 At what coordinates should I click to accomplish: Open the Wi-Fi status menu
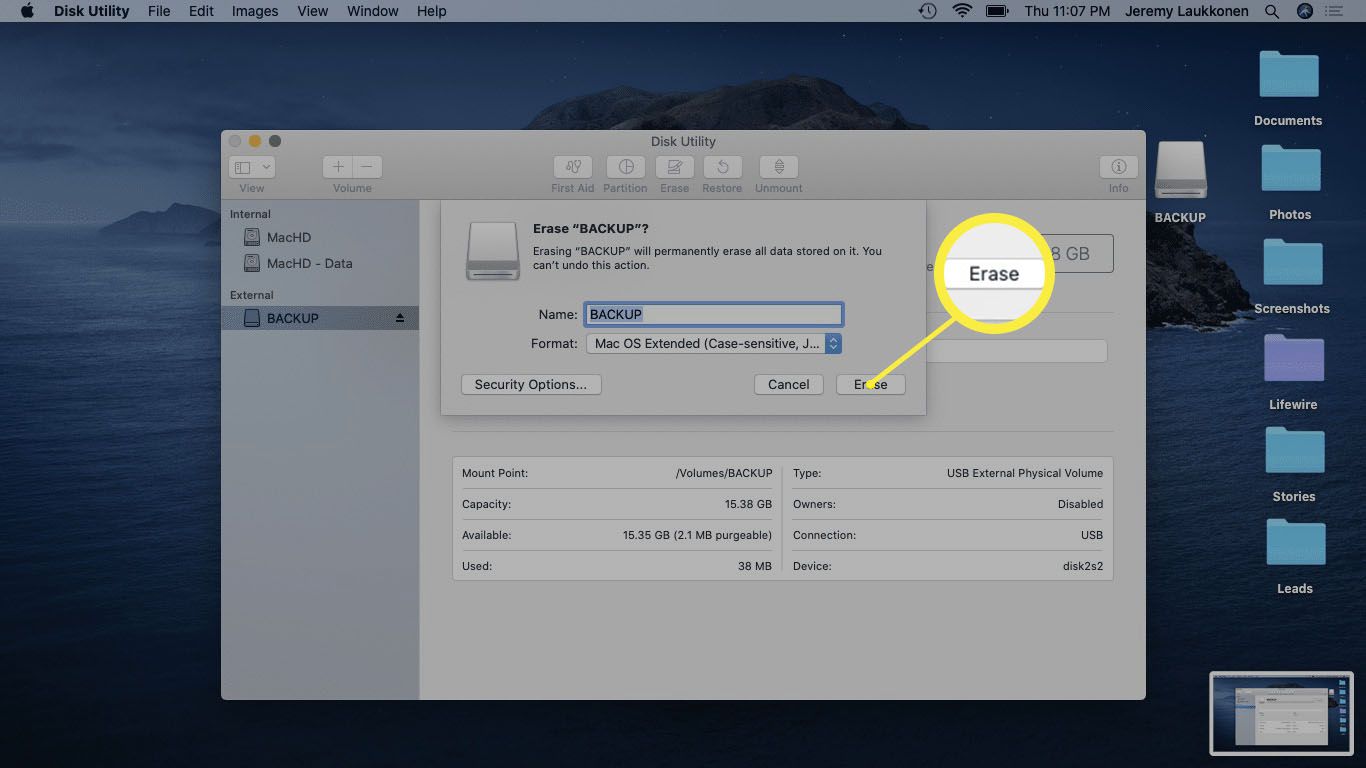pyautogui.click(x=962, y=11)
